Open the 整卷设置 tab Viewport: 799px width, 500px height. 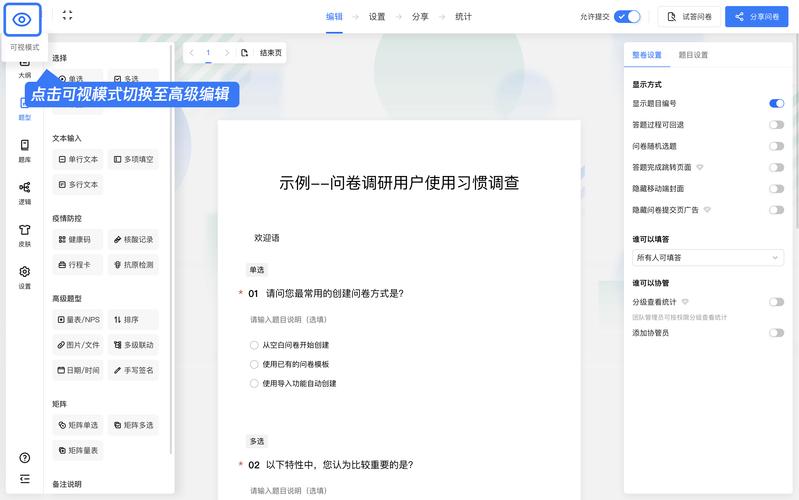[647, 55]
